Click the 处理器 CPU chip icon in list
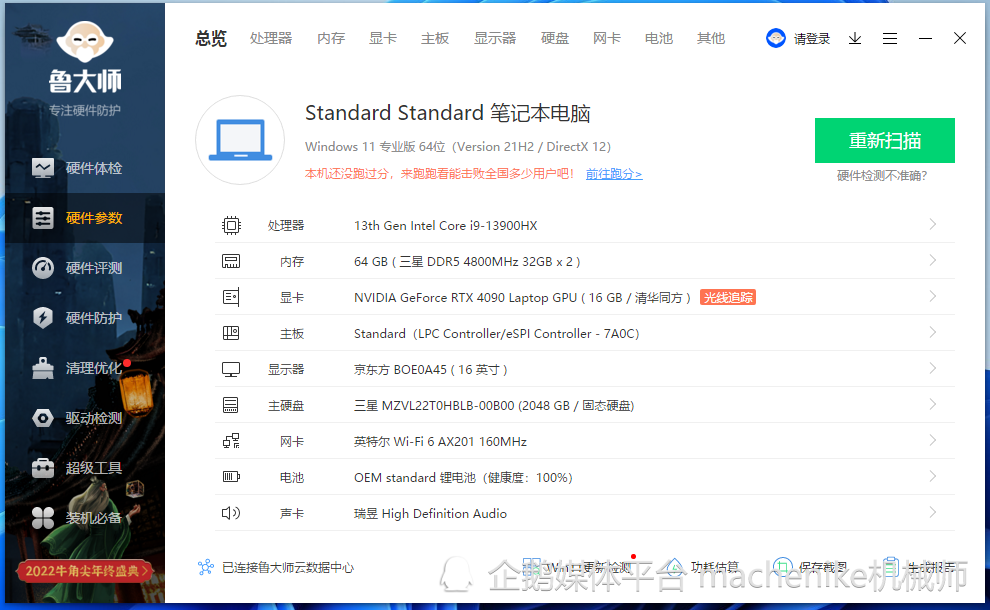Viewport: 990px width, 610px height. [x=231, y=225]
